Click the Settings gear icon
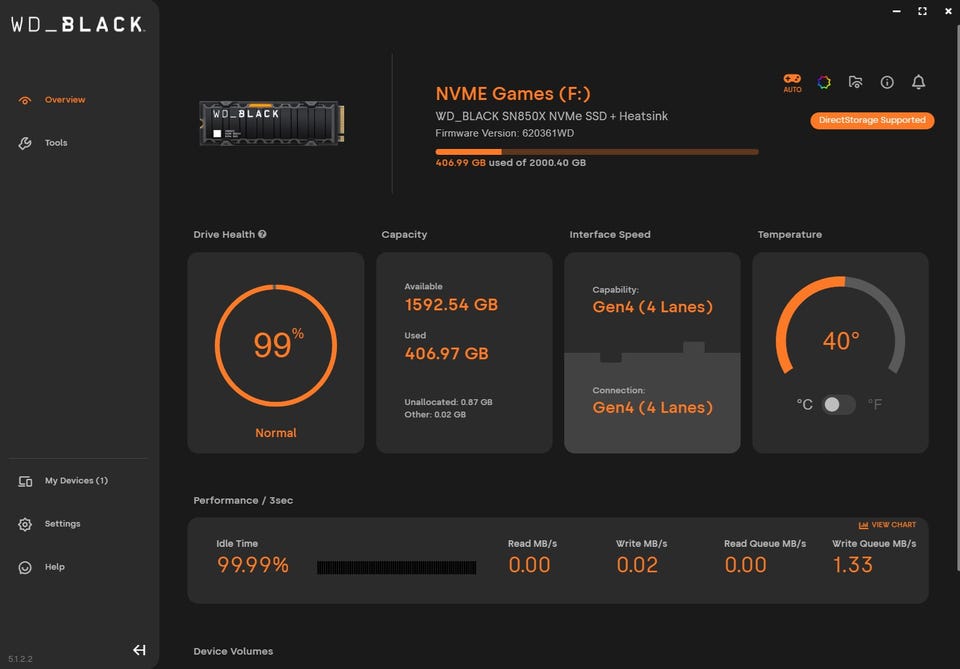960x669 pixels. (24, 525)
